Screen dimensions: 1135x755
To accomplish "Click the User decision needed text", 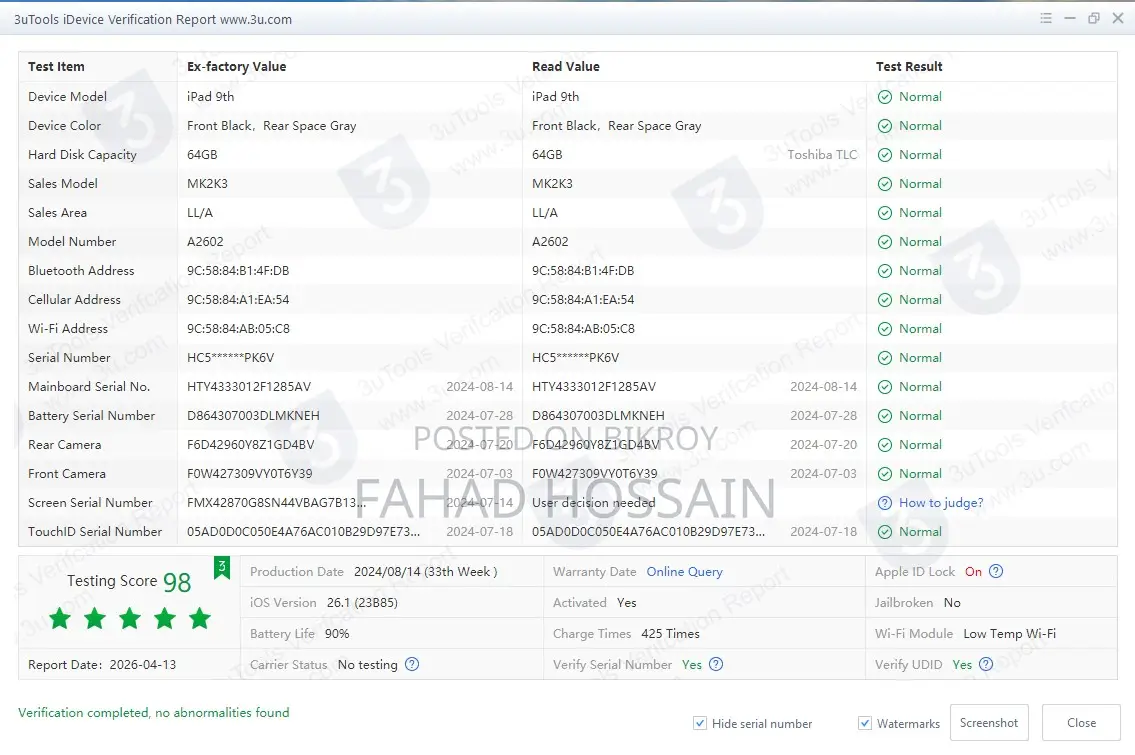I will click(x=594, y=502).
